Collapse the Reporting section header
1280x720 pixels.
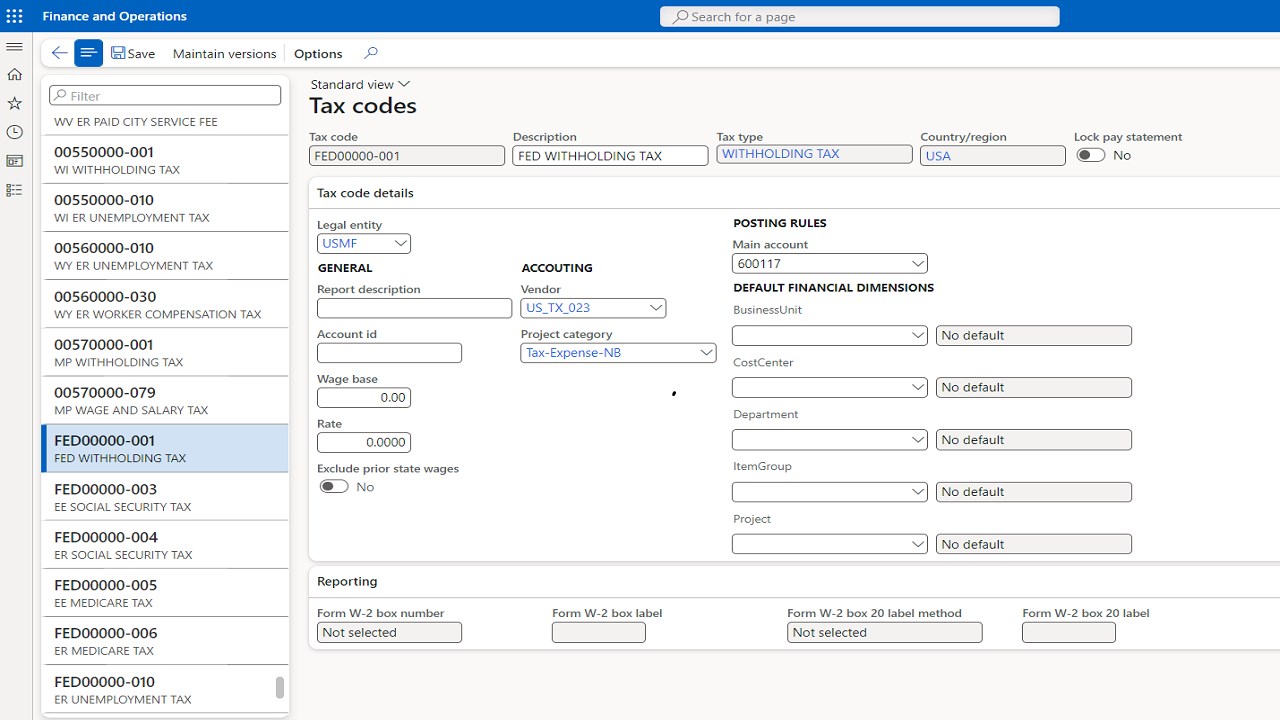pyautogui.click(x=347, y=581)
